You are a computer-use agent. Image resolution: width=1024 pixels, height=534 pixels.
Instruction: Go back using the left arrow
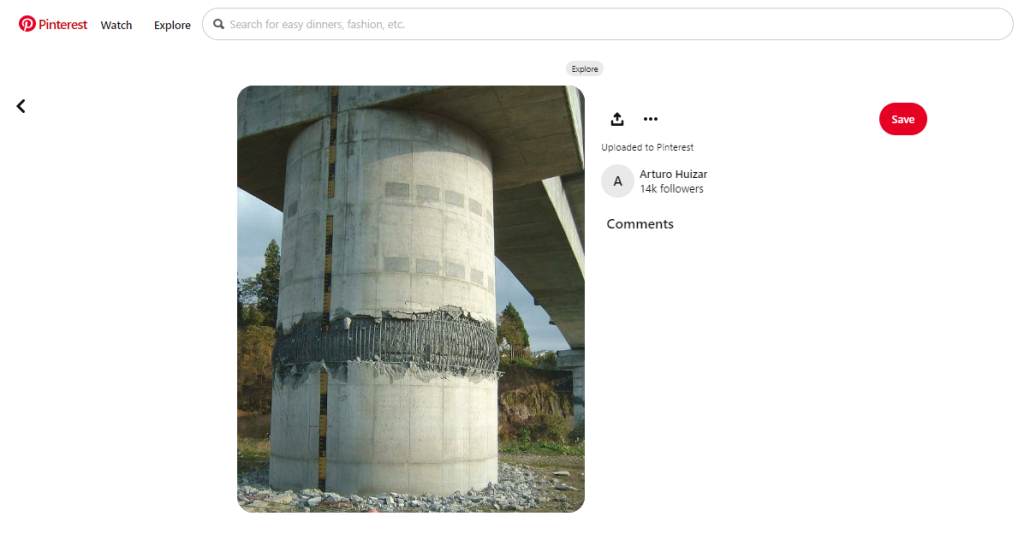[21, 106]
